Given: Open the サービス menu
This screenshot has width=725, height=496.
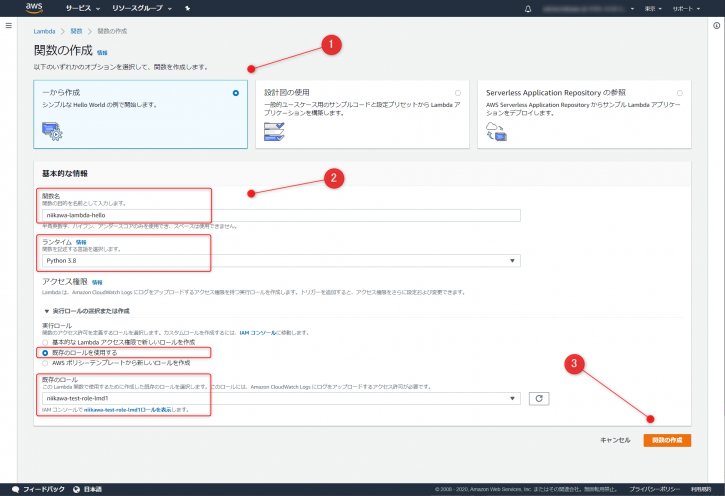Looking at the screenshot, I should pos(82,8).
